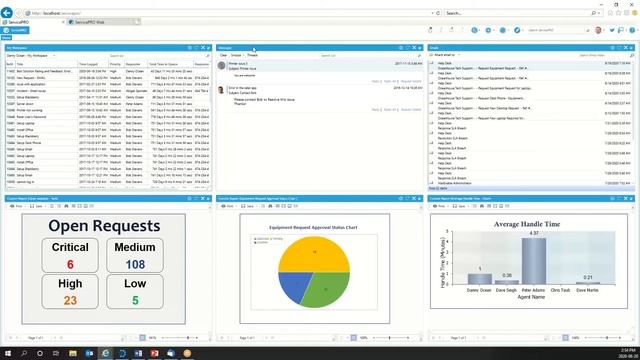This screenshot has height=360, width=640.
Task: Click the chat bubbles icon in toolbar
Action: [621, 30]
